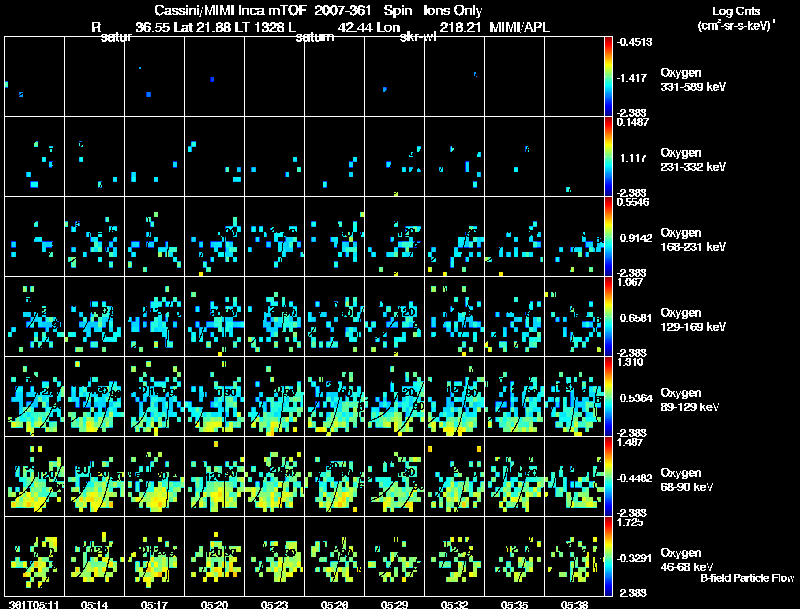
Task: Open the 89-129 keV panel at 05:20
Action: [x=214, y=396]
